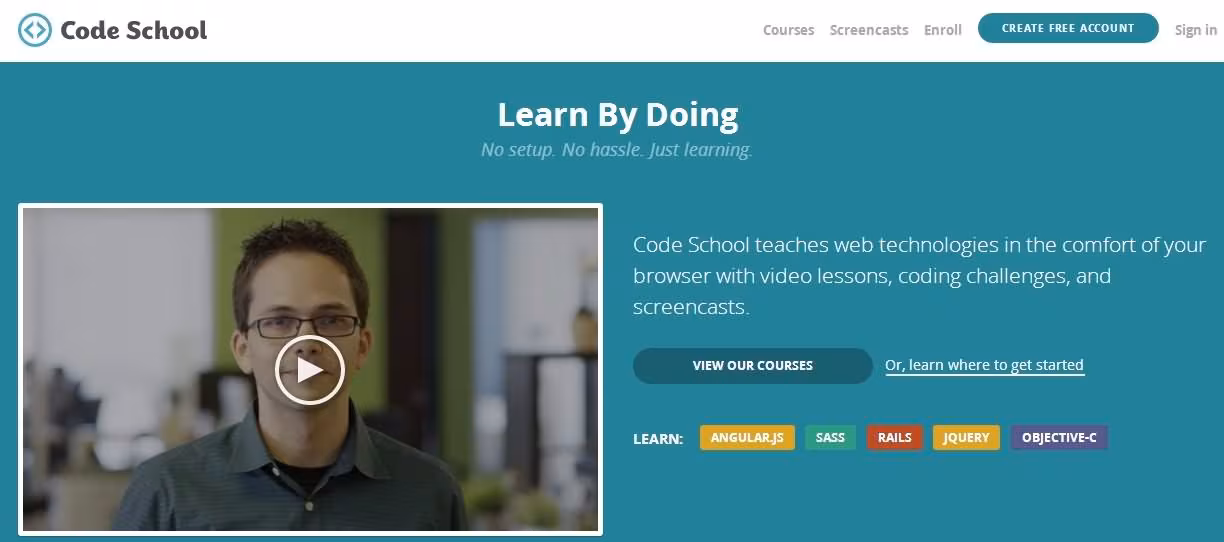The height and width of the screenshot is (542, 1224).
Task: Go to the Screencasts page
Action: (869, 30)
